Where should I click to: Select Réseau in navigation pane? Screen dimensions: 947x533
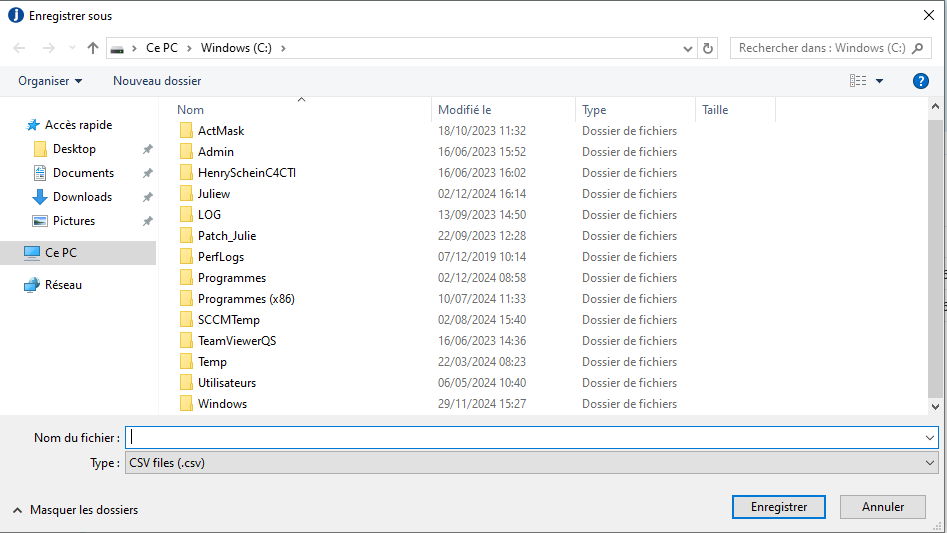(x=53, y=285)
